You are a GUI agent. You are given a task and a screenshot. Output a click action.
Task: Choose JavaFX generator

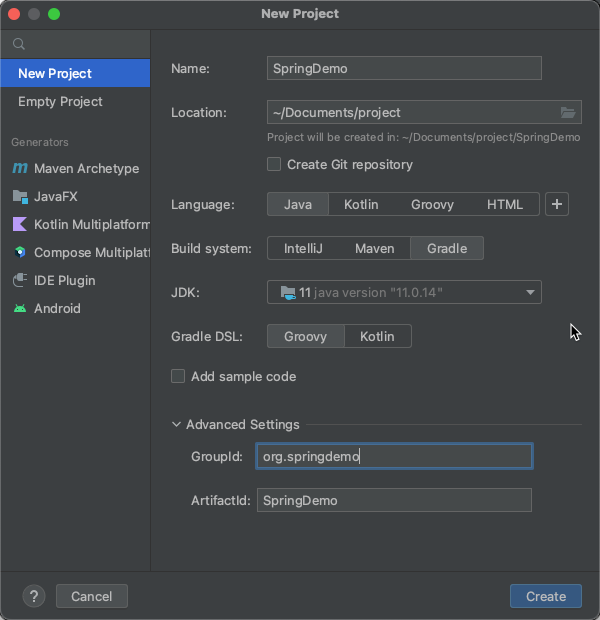coord(75,197)
